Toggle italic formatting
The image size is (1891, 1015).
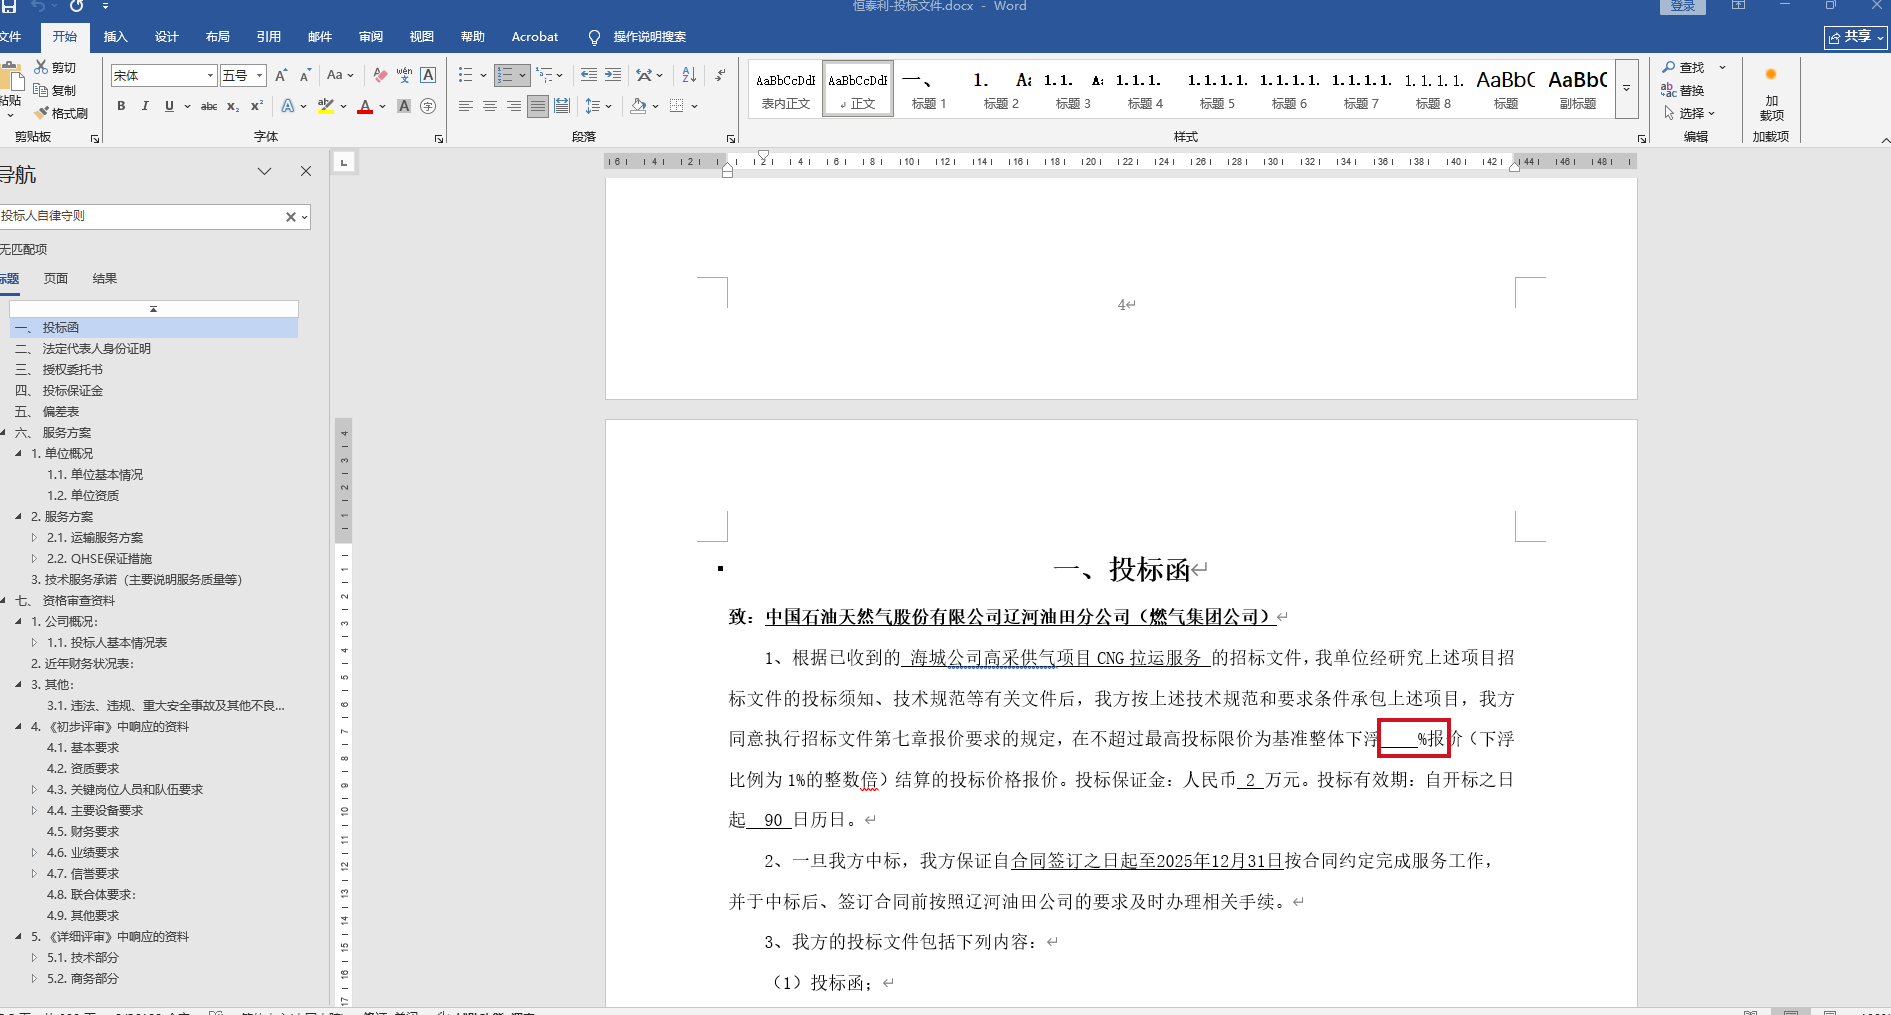145,106
